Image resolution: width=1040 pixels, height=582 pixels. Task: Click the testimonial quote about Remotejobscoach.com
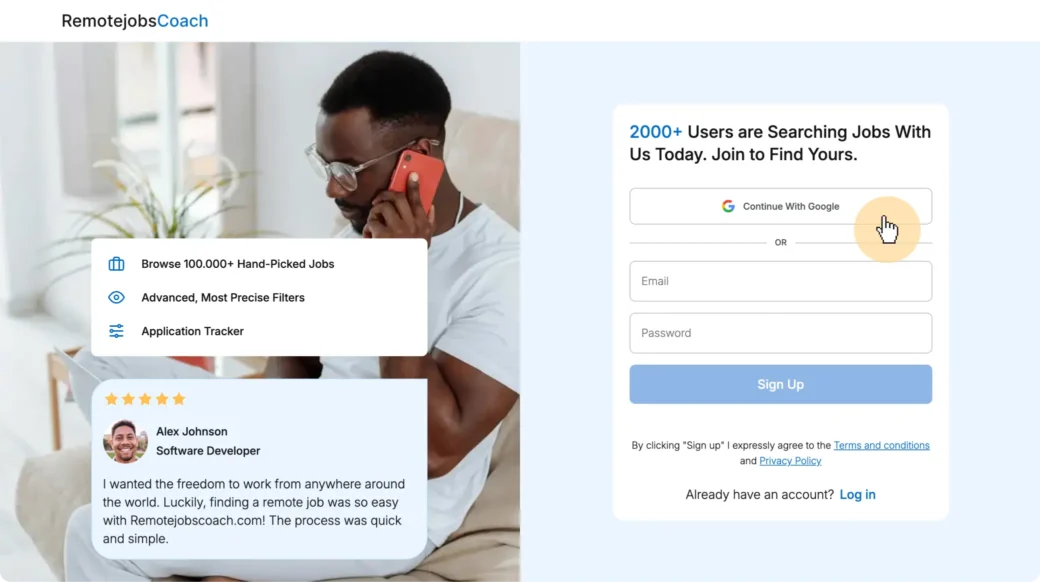254,511
